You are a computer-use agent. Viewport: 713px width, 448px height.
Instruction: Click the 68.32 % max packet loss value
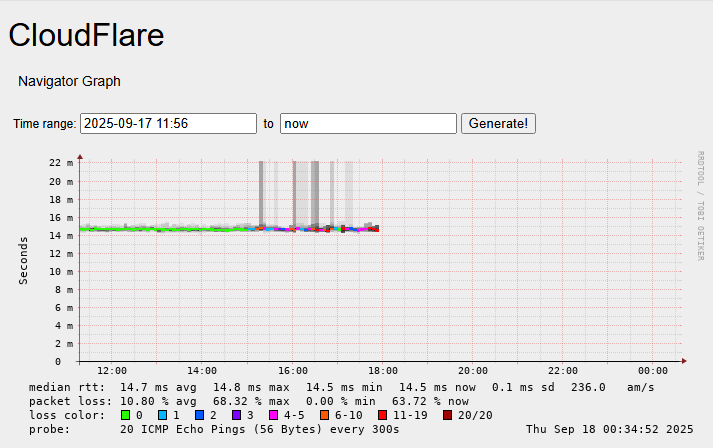coord(251,402)
